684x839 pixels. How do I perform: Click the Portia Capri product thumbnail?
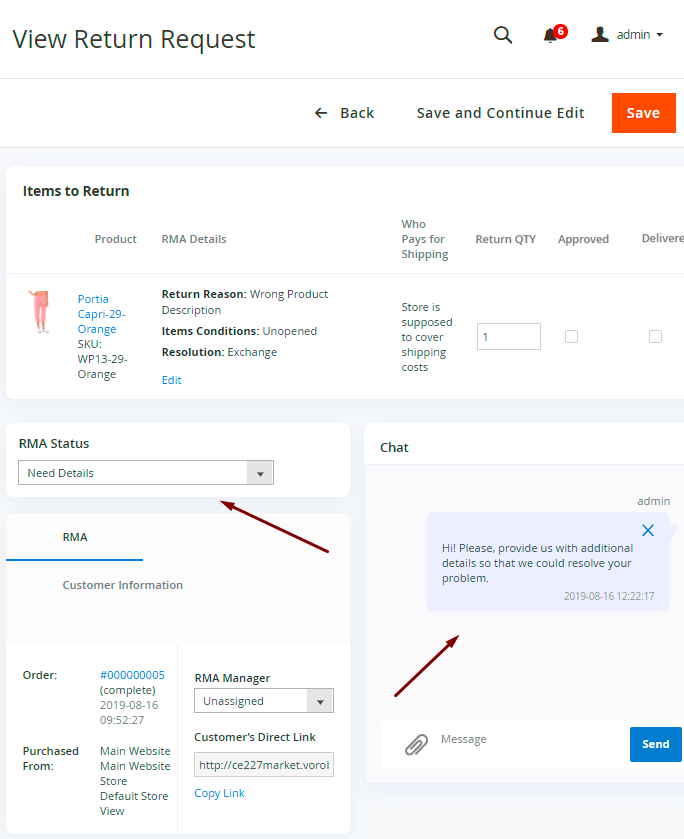coord(39,312)
